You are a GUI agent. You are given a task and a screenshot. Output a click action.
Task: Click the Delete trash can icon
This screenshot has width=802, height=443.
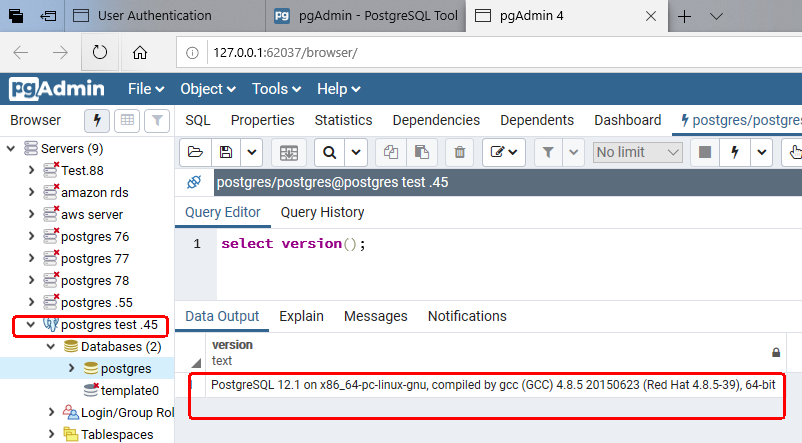tap(459, 152)
